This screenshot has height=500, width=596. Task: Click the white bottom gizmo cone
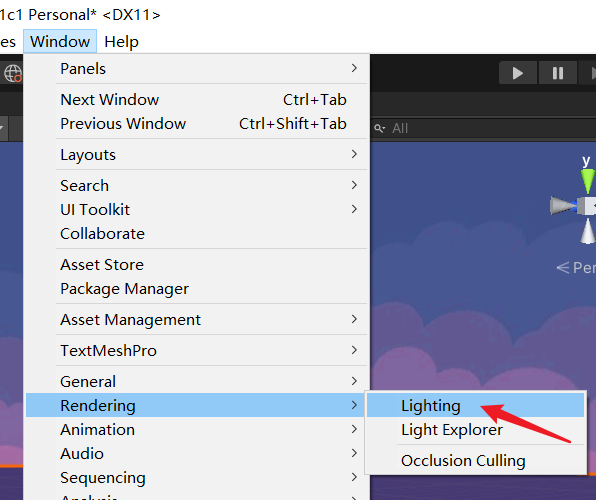(588, 231)
